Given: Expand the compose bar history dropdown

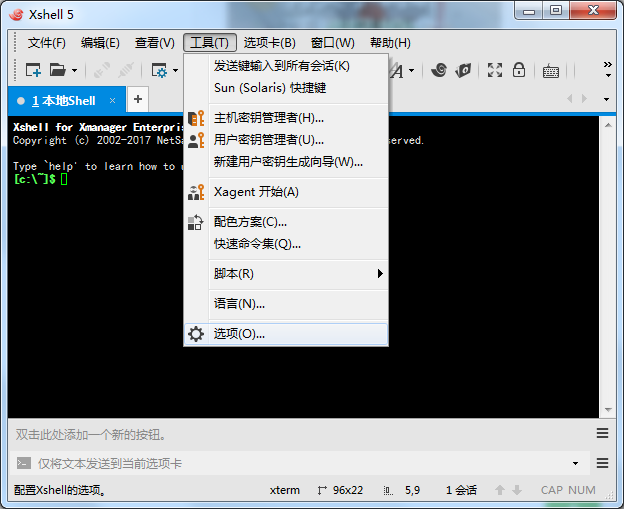Looking at the screenshot, I should (x=575, y=464).
